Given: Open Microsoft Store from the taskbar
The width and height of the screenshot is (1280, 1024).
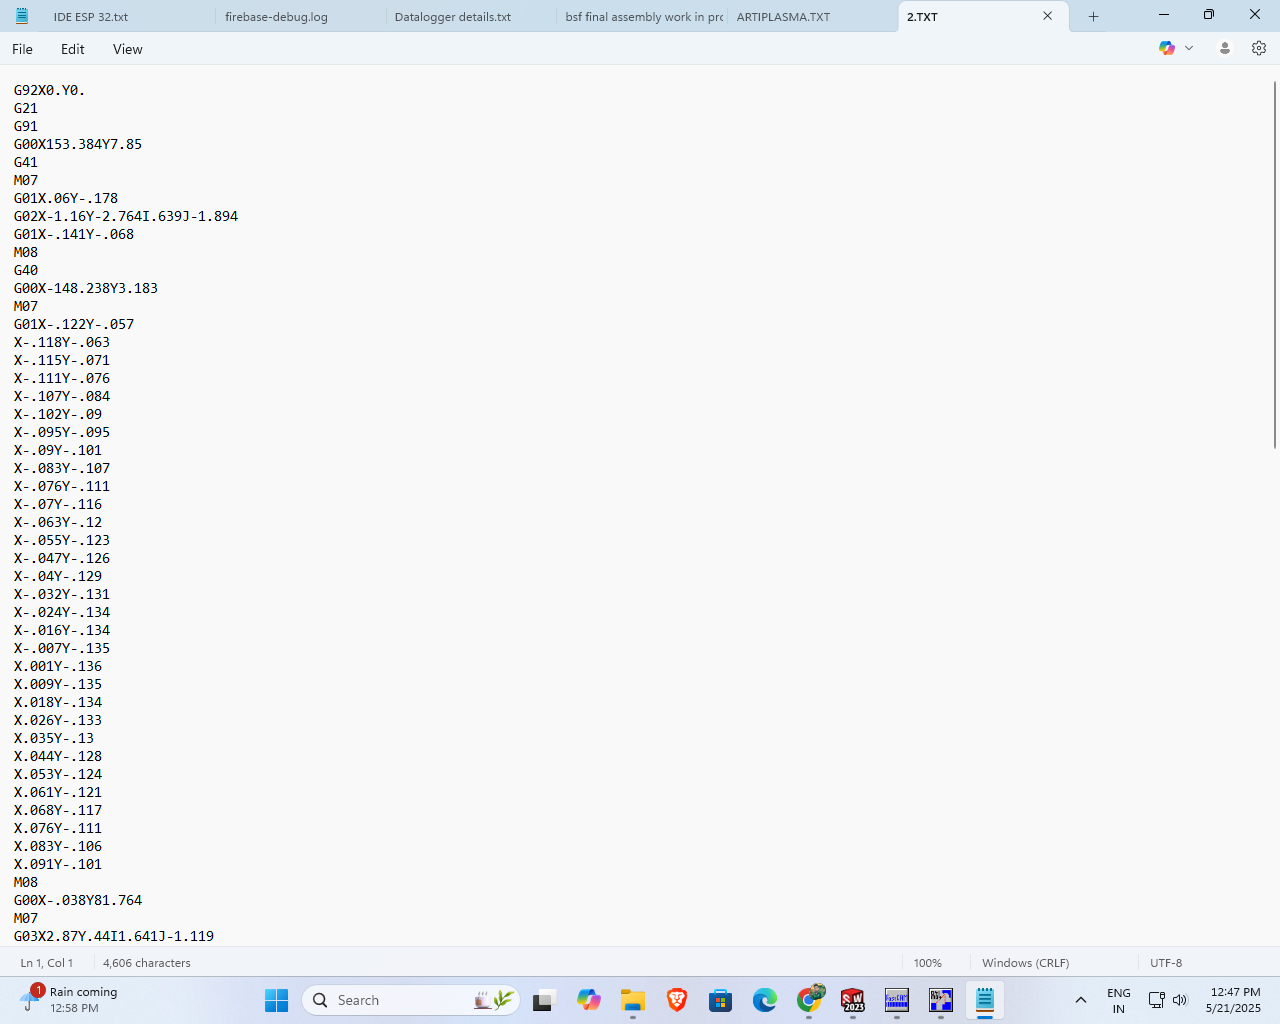Looking at the screenshot, I should 721,1000.
